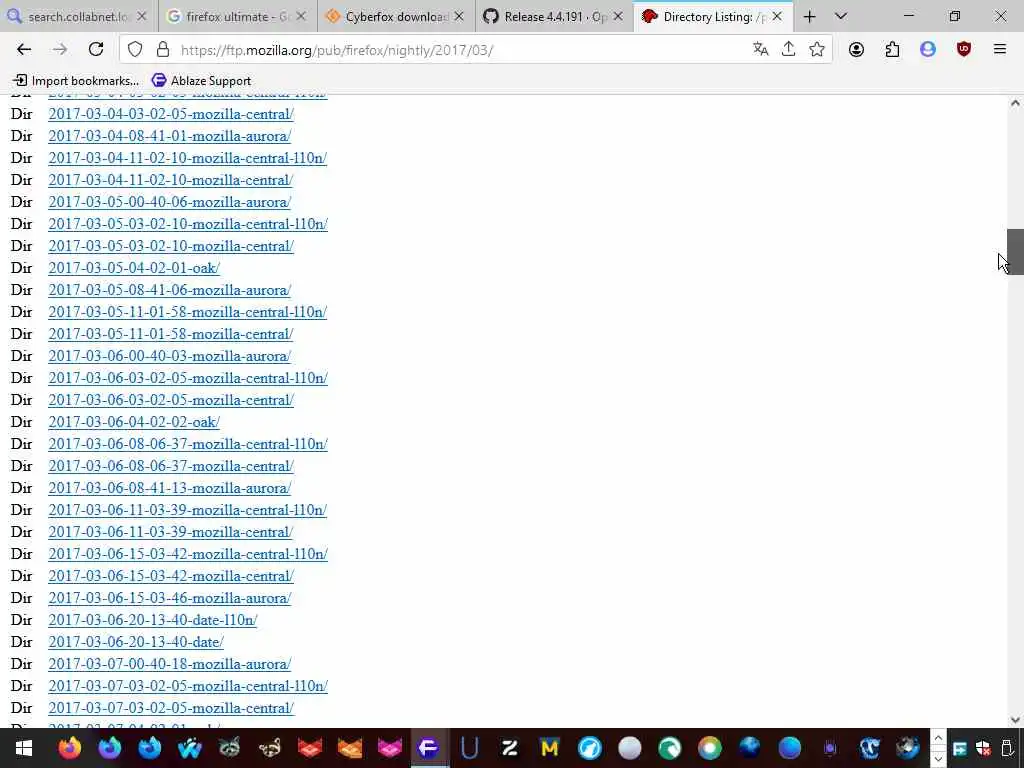Close the Cyberfox download tab
This screenshot has width=1024, height=768.
[x=459, y=17]
